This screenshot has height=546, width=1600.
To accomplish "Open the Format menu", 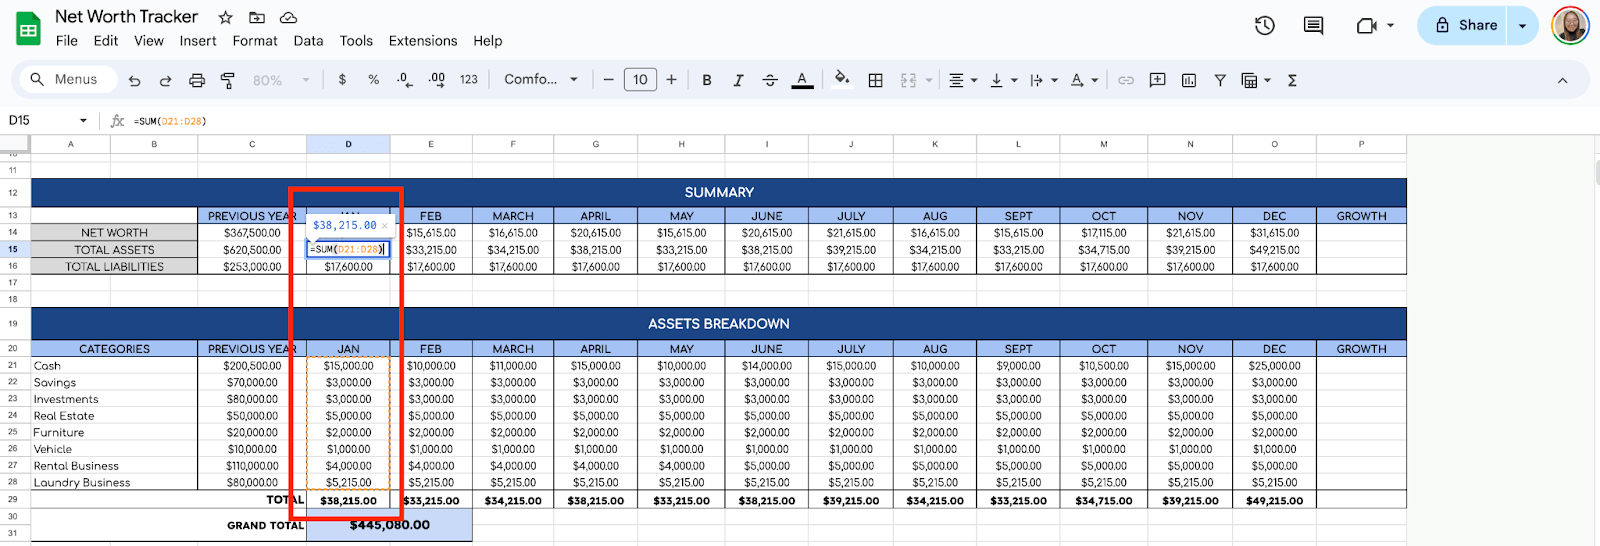I will pos(255,41).
